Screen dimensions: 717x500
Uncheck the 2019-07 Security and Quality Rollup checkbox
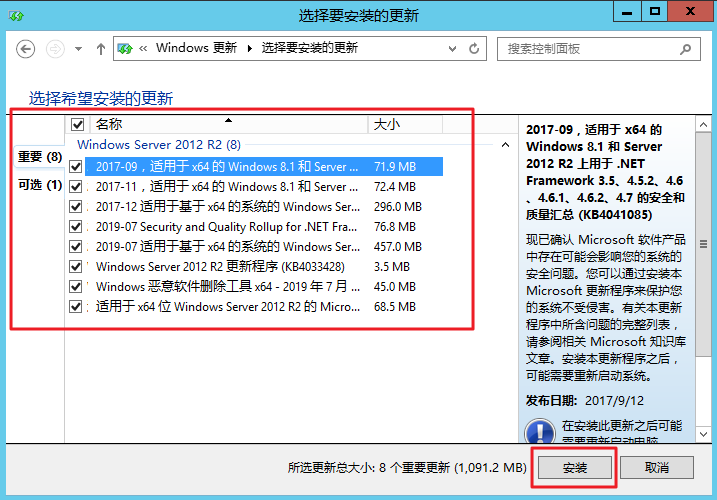tap(75, 226)
